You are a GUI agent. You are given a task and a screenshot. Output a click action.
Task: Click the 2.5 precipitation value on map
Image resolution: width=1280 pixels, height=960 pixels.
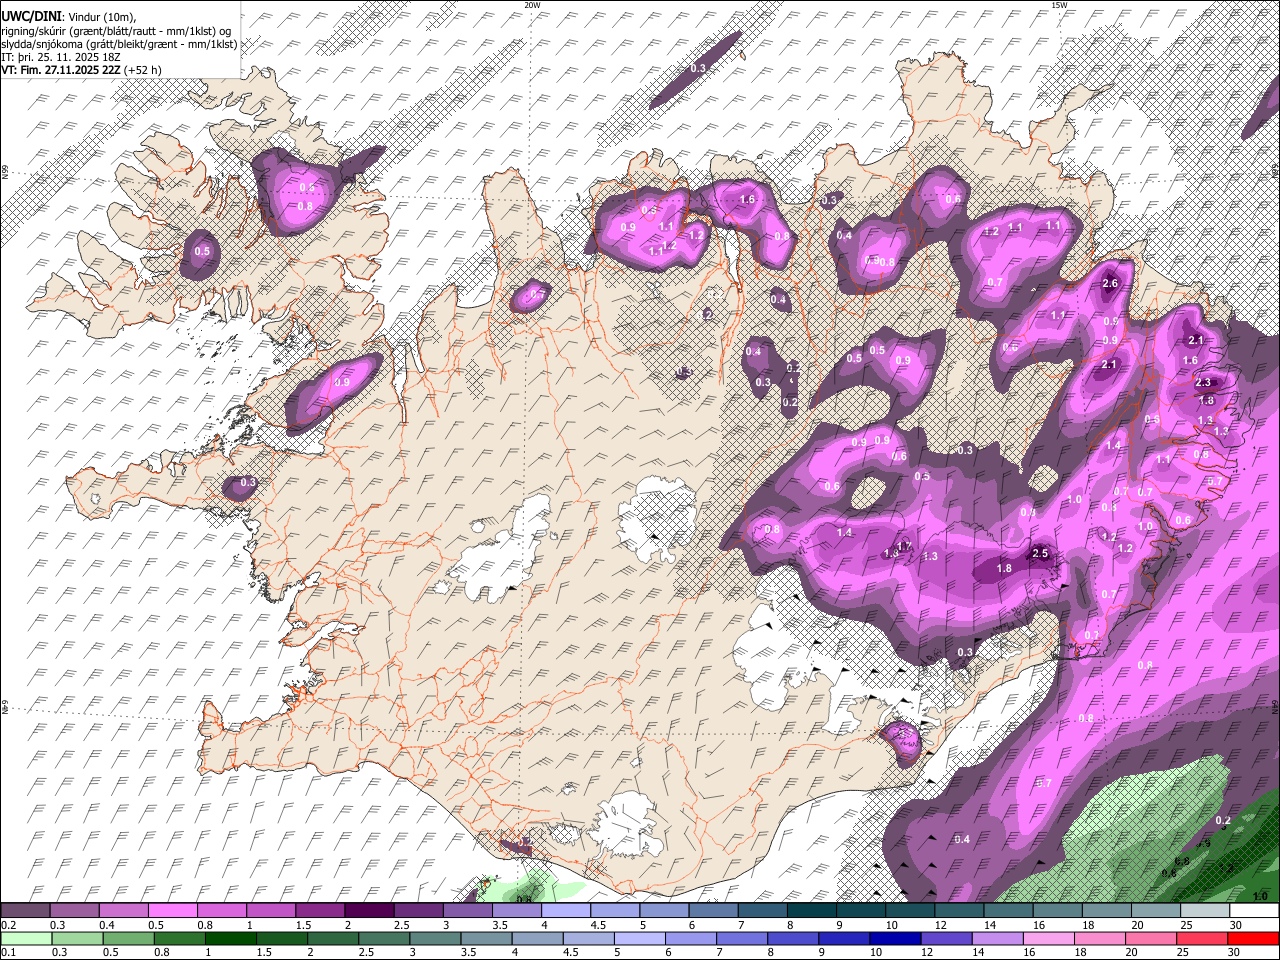[x=1040, y=554]
